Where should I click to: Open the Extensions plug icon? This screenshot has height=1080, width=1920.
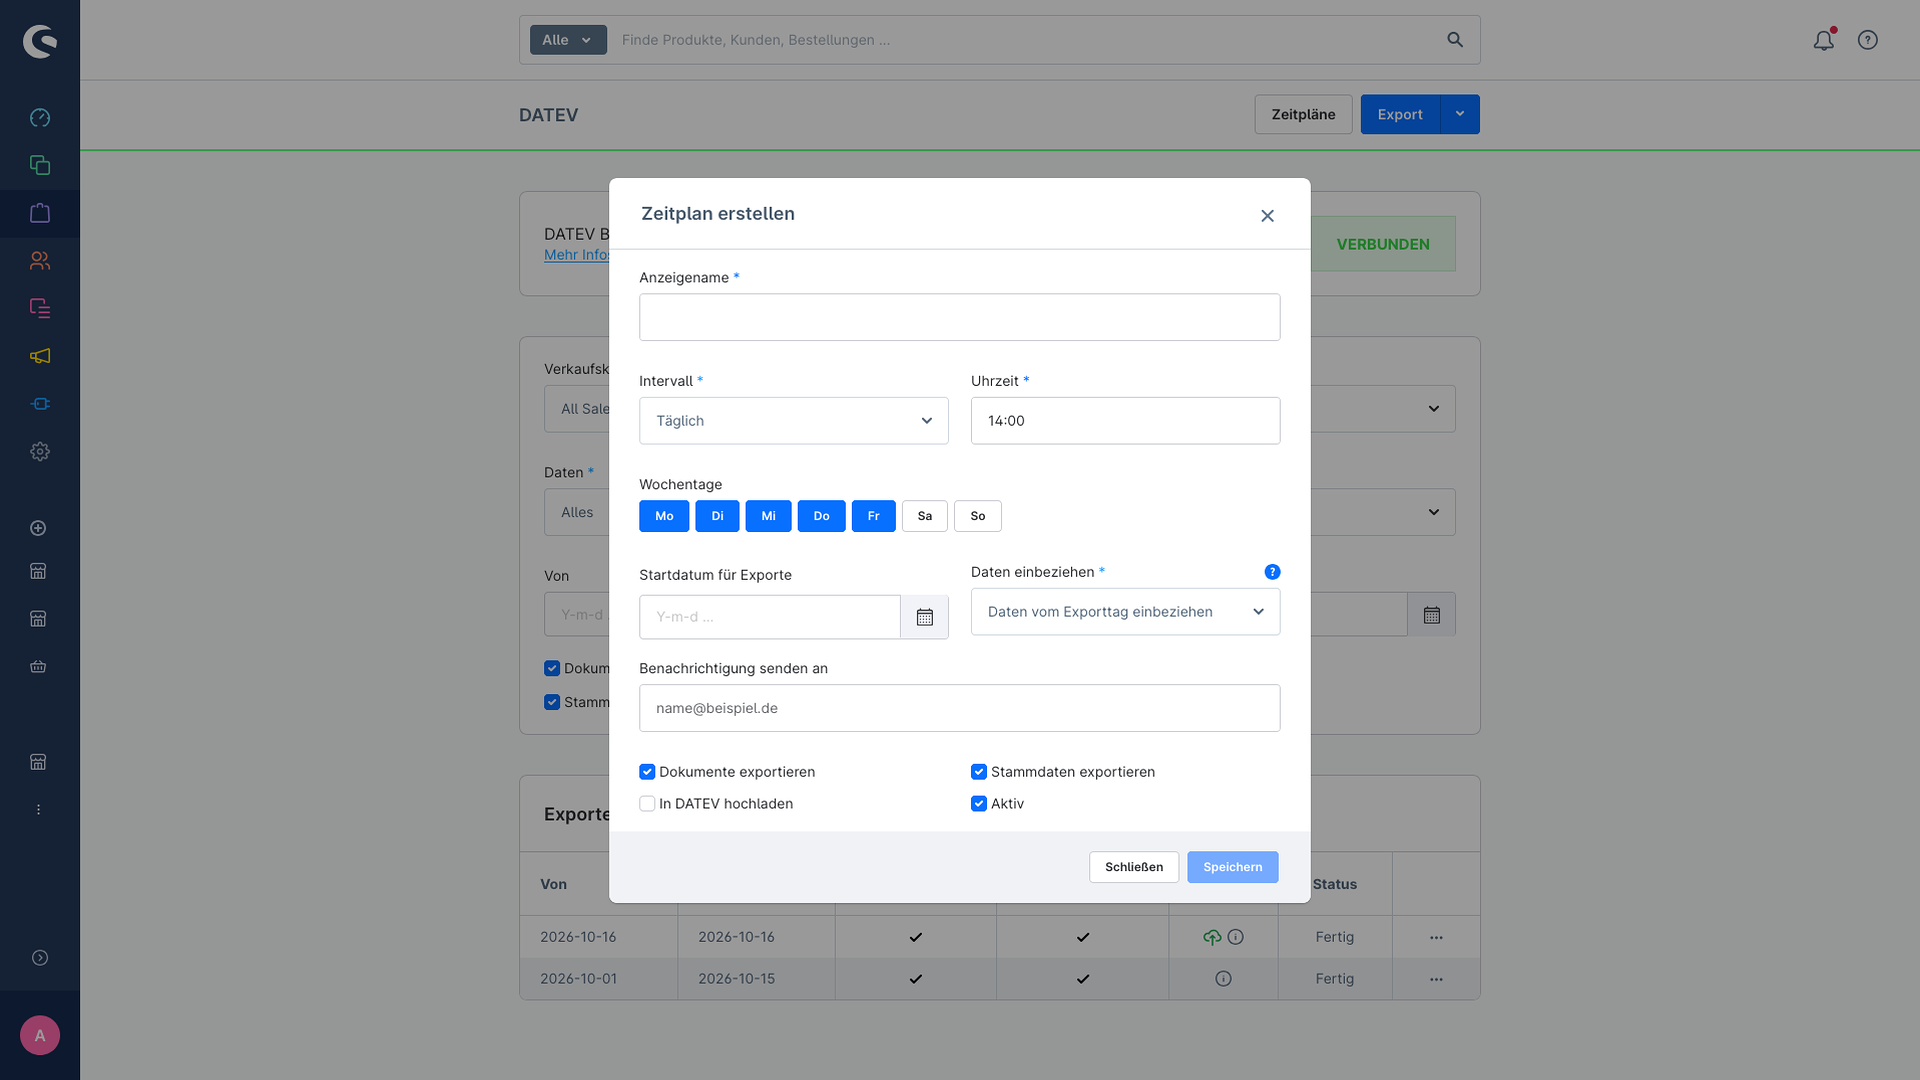tap(40, 404)
